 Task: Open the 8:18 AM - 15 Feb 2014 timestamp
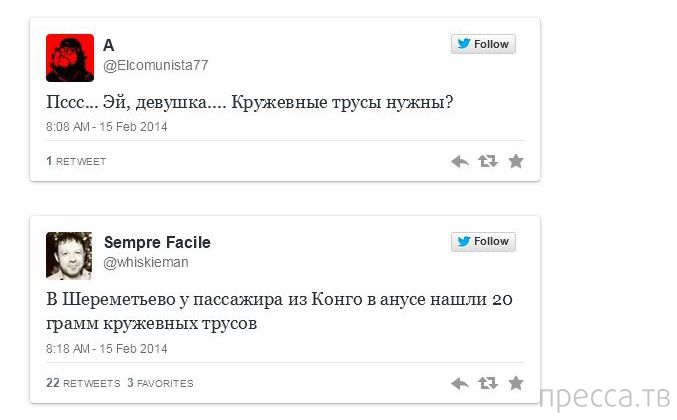(107, 349)
